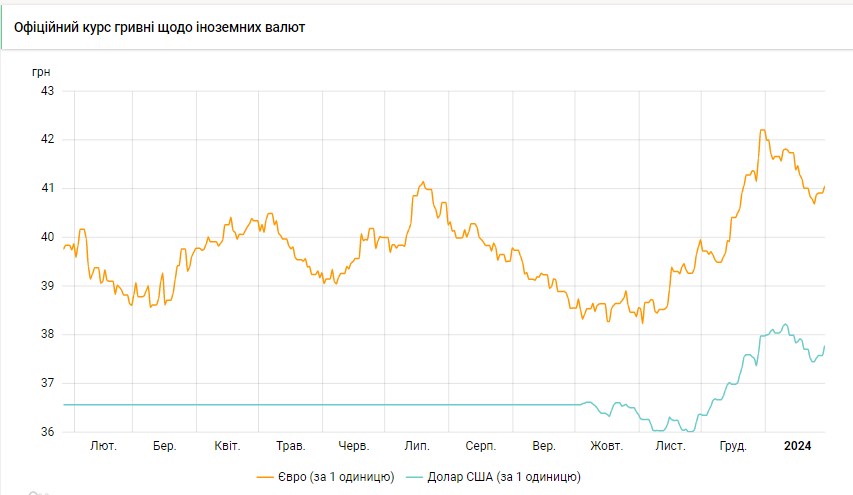
Task: Select the Лип. label on the x-axis
Action: tap(417, 446)
